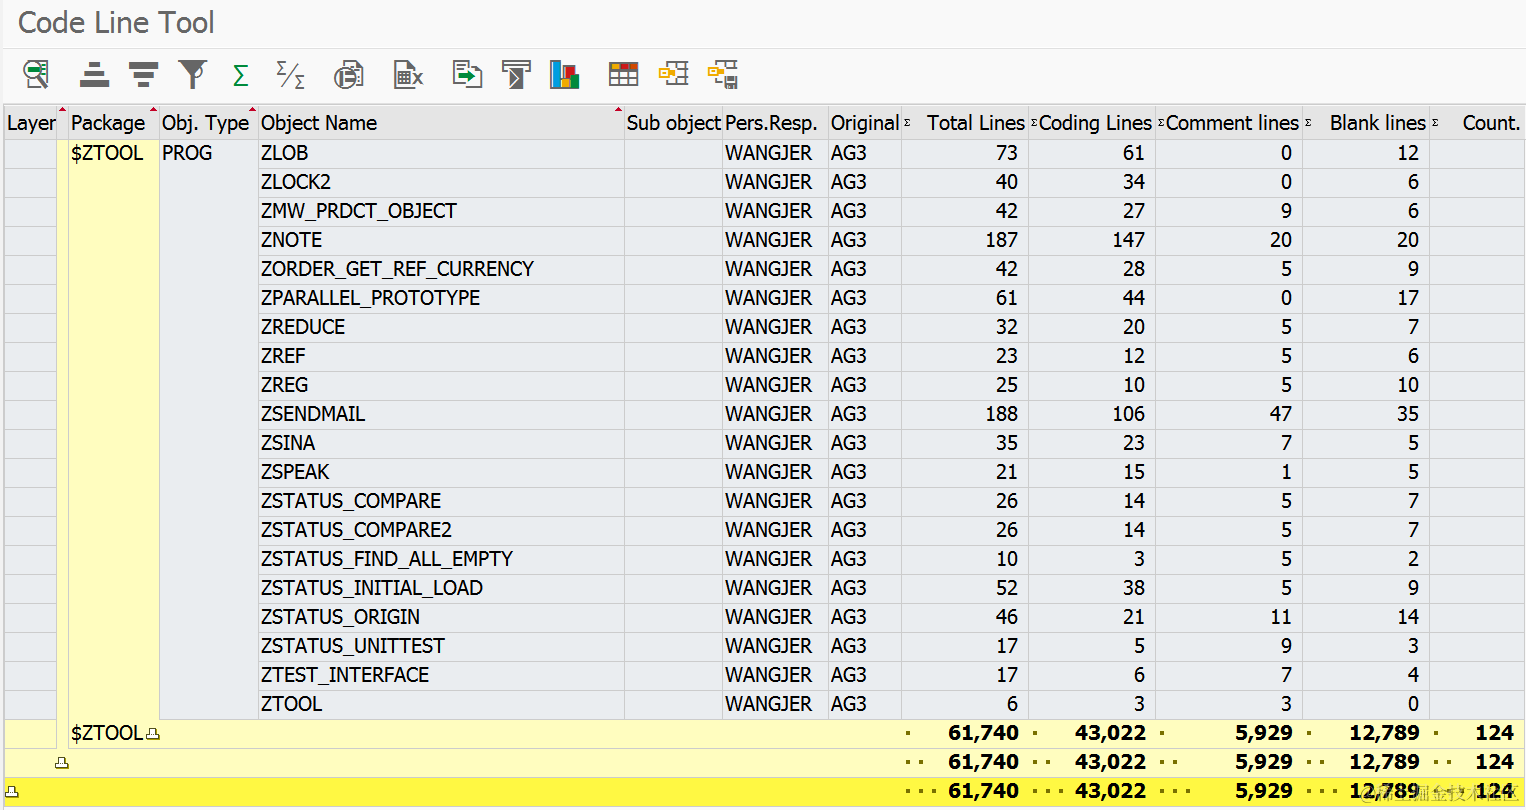This screenshot has height=810, width=1526.
Task: Collapse the $ZTOOL subtotal row icon
Action: pos(152,733)
